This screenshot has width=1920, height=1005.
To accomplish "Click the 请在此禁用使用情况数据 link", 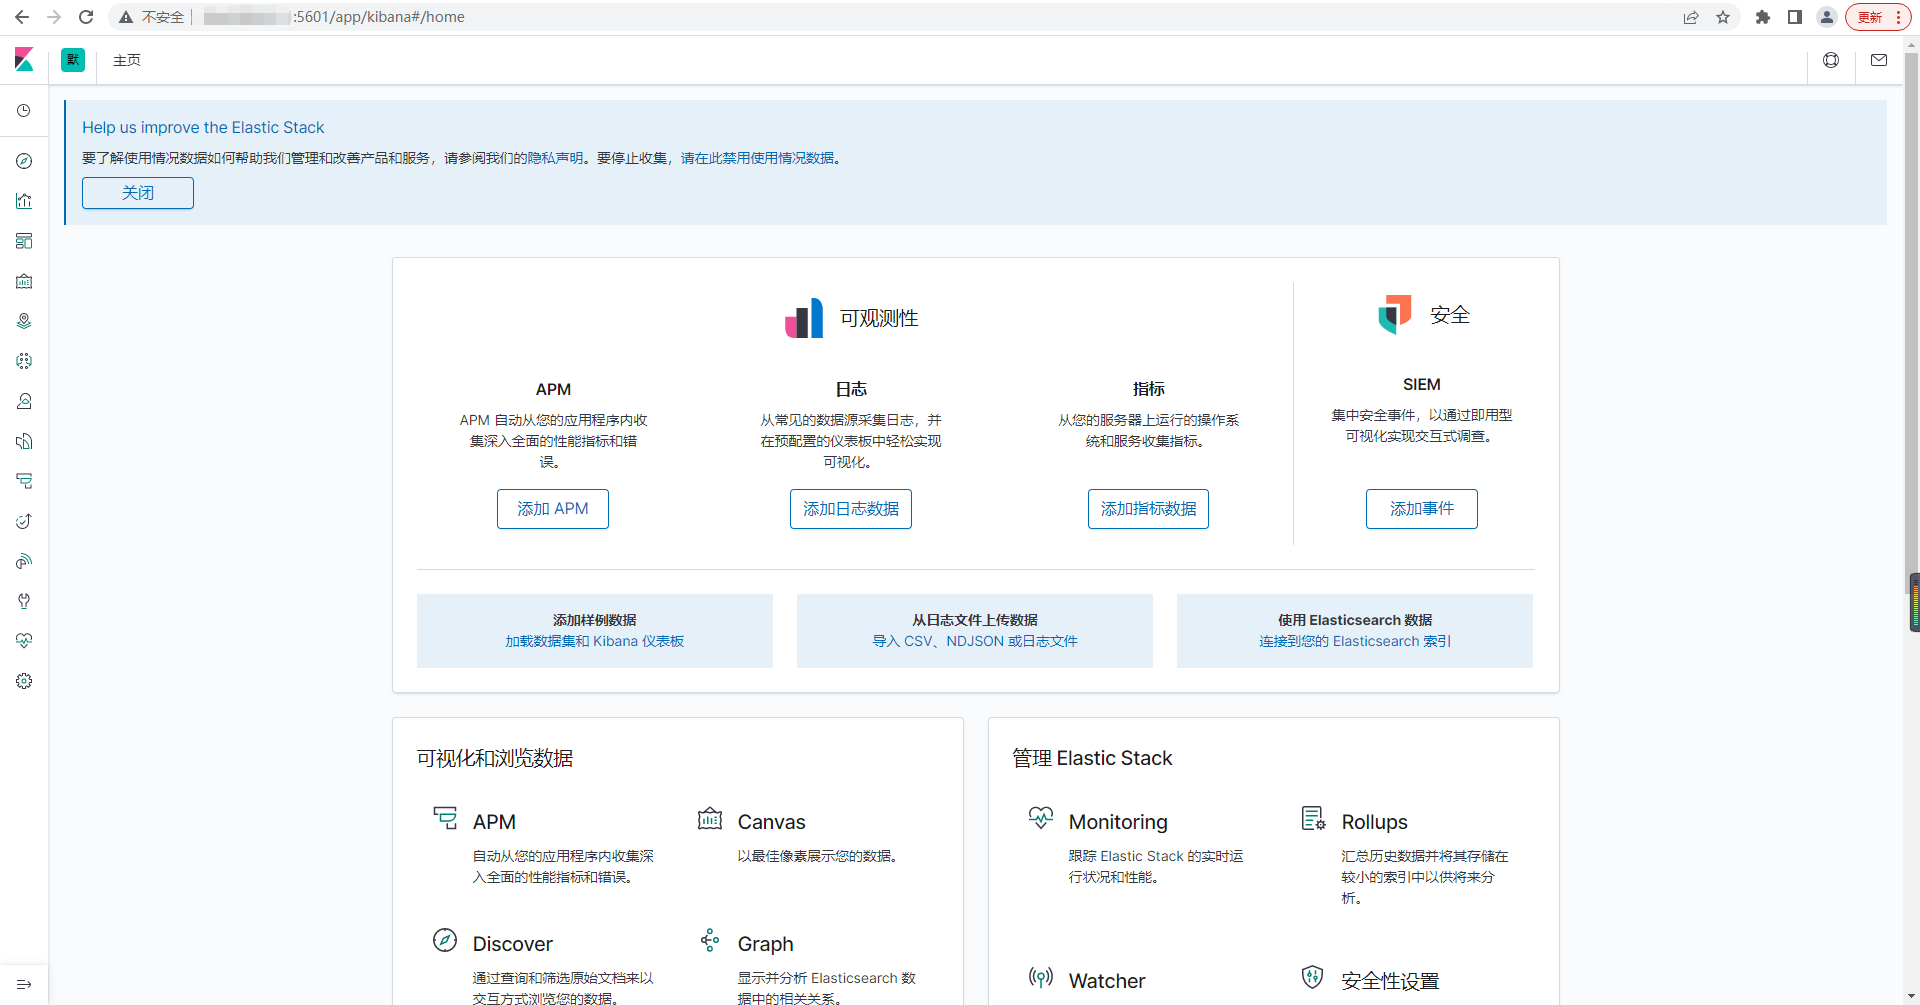I will click(757, 158).
